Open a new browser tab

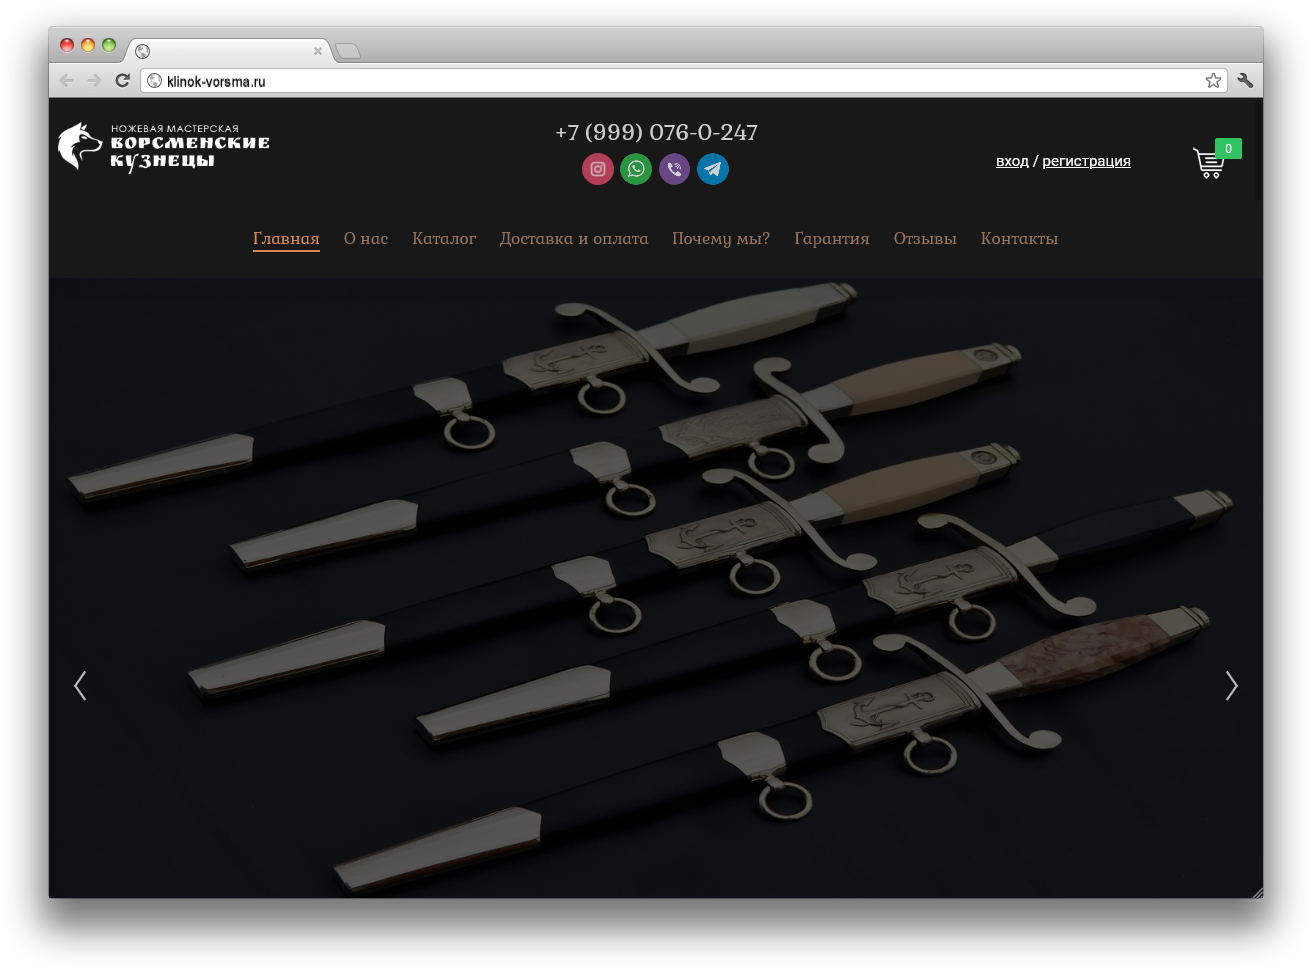[347, 51]
